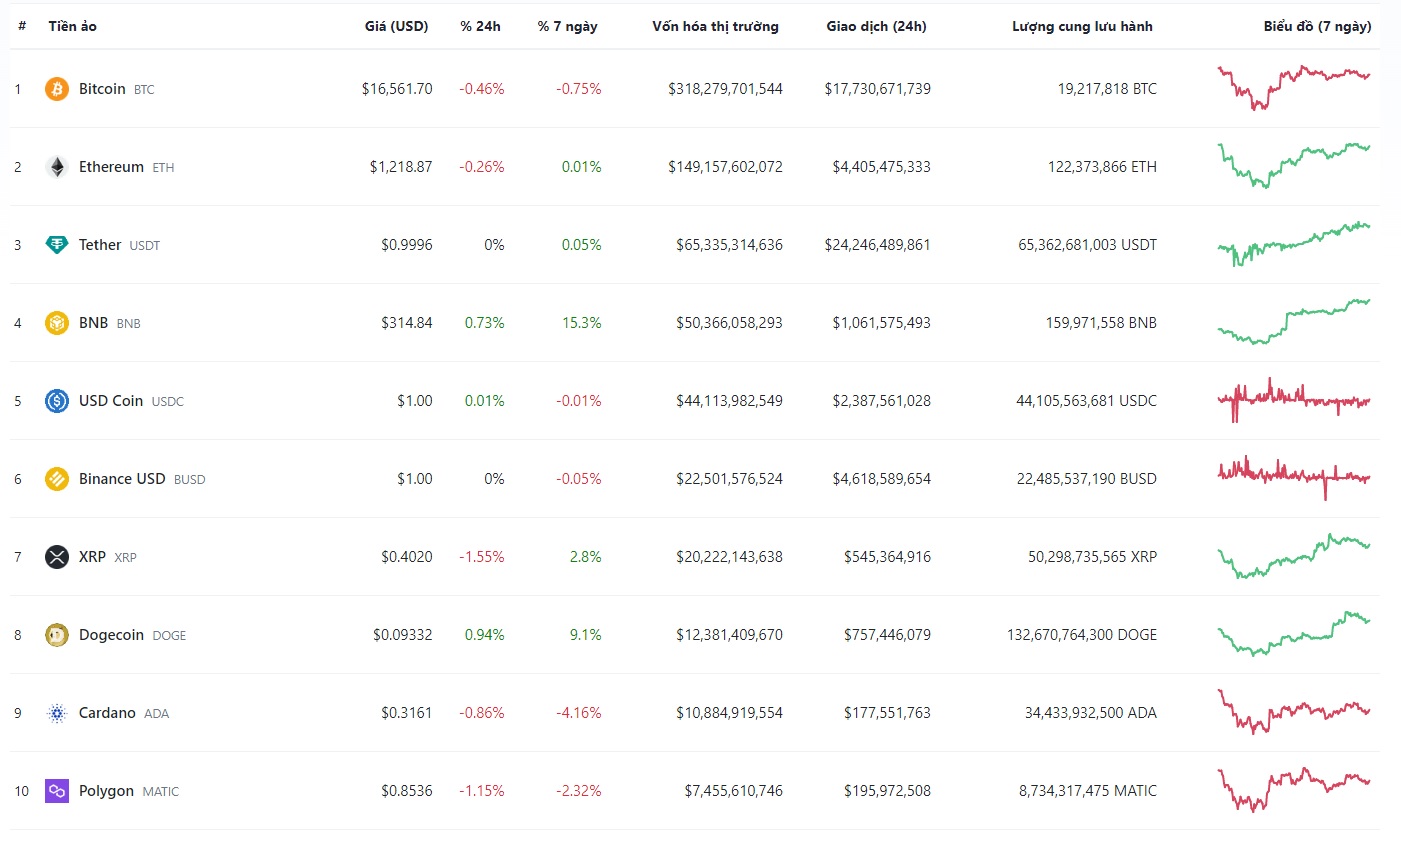
Task: Select Bitcoin price $16,561.70
Action: tap(397, 89)
